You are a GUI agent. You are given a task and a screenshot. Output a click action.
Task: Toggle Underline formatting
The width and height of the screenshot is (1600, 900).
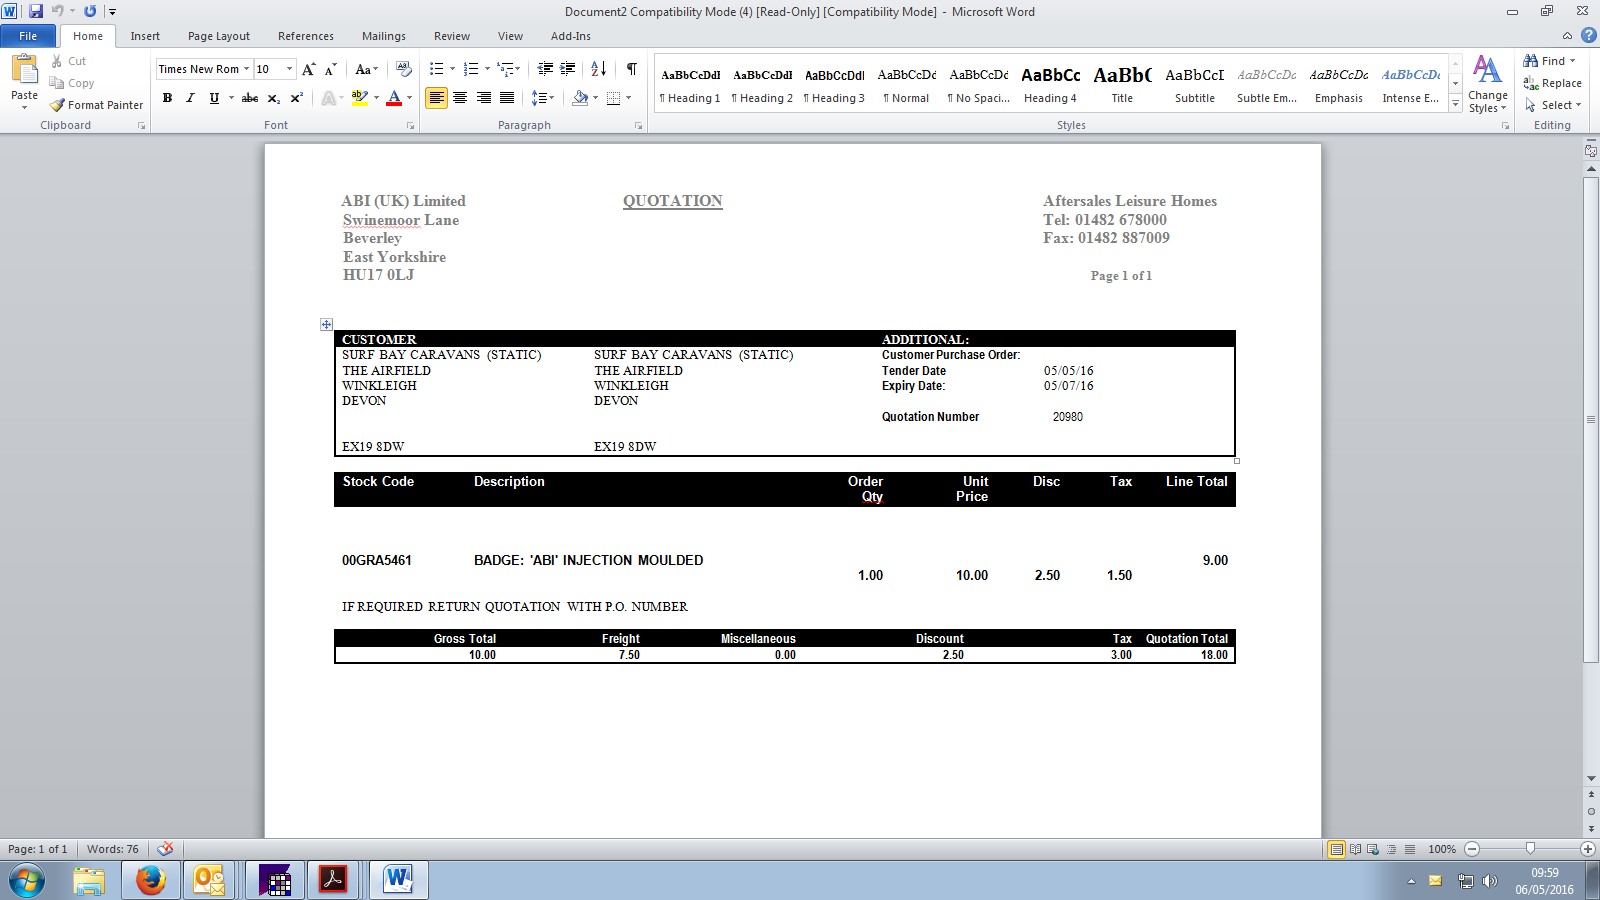[x=214, y=98]
